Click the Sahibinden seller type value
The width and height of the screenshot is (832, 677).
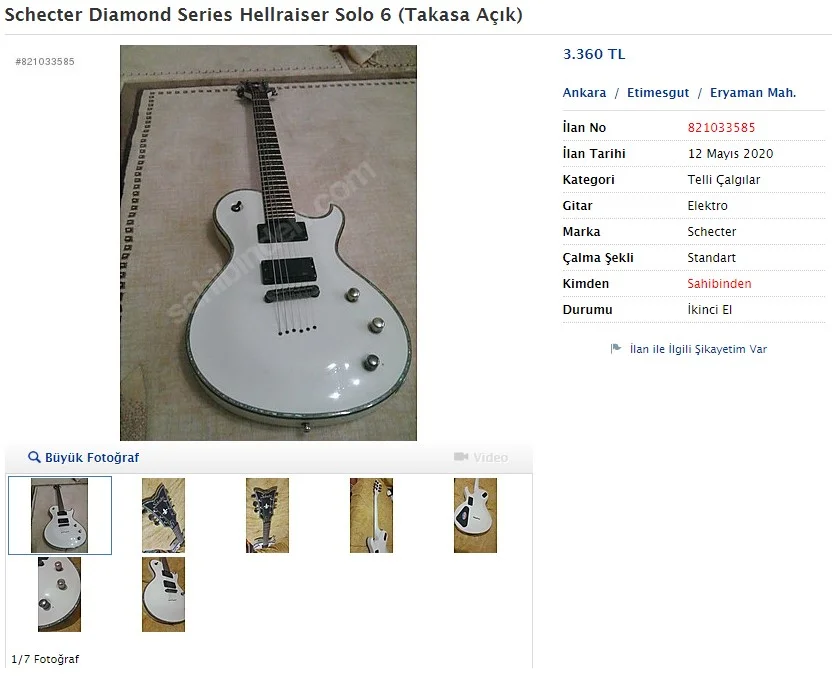[x=719, y=283]
